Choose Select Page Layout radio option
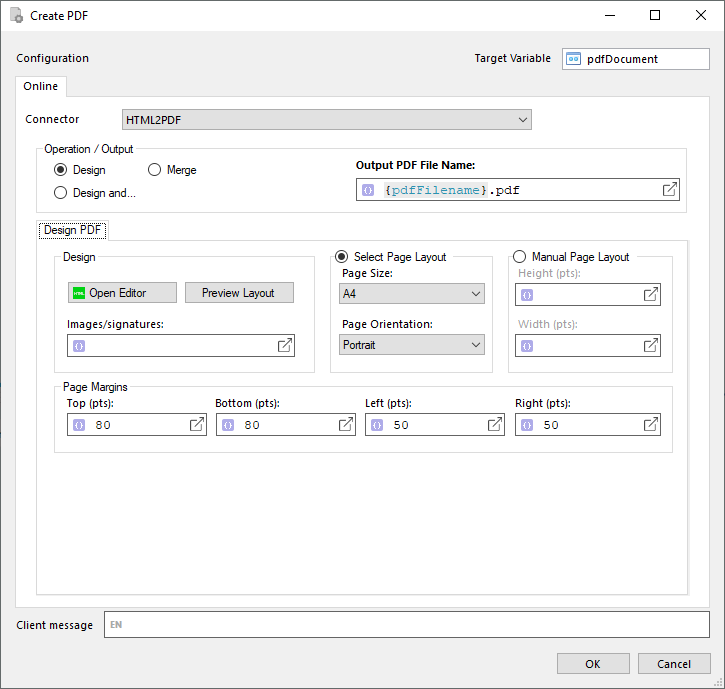 (x=341, y=257)
